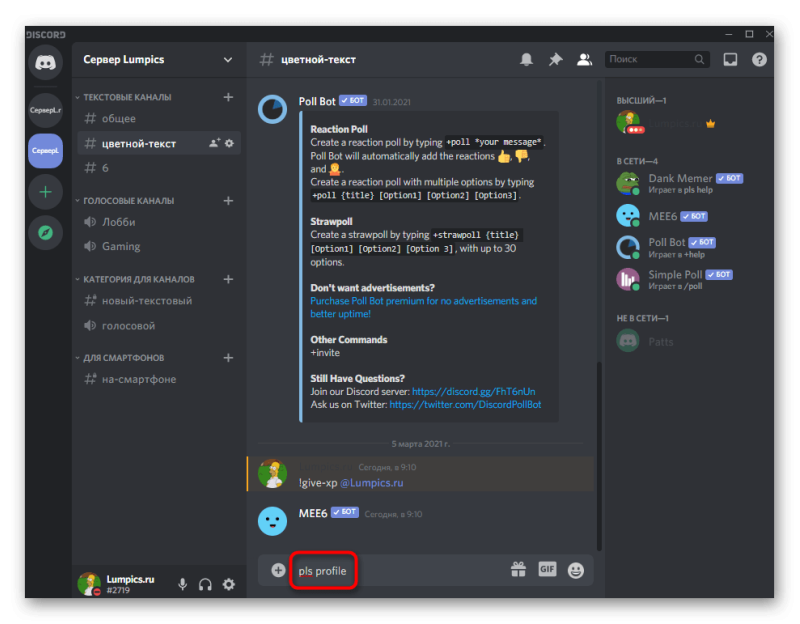
Task: Join the Gaming voice channel
Action: tap(159, 246)
